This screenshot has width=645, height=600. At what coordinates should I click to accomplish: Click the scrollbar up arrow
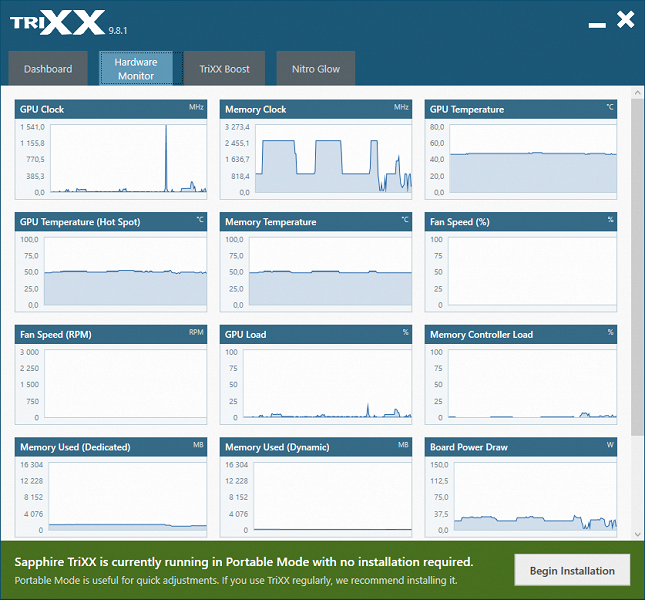(x=638, y=93)
